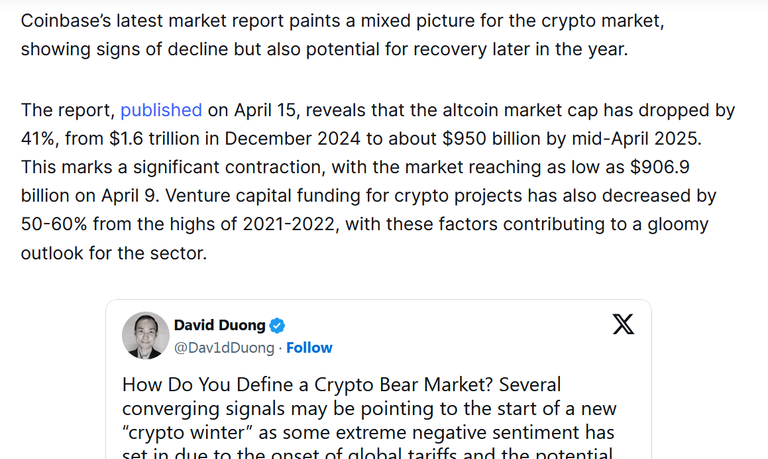The image size is (768, 459).
Task: Click the '$1.6 trillion' figure in the article
Action: click(x=154, y=139)
